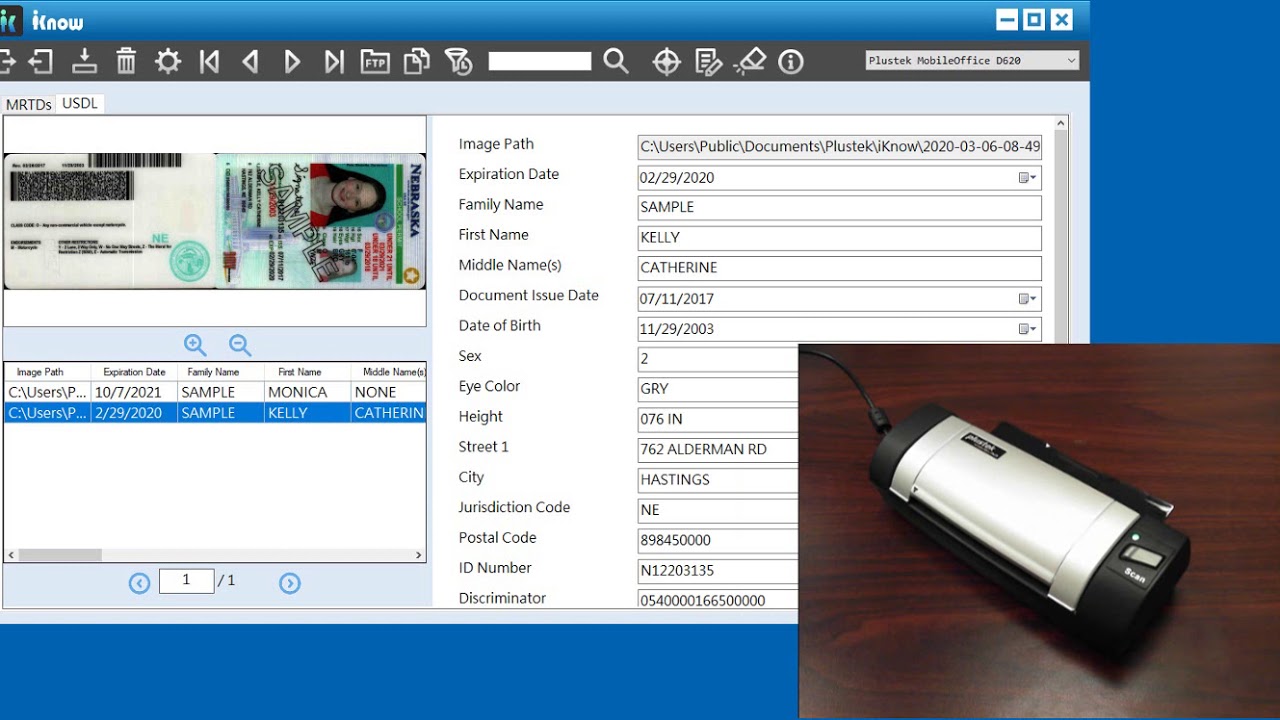The image size is (1280, 720).
Task: Go to previous page circle arrow
Action: pos(139,583)
